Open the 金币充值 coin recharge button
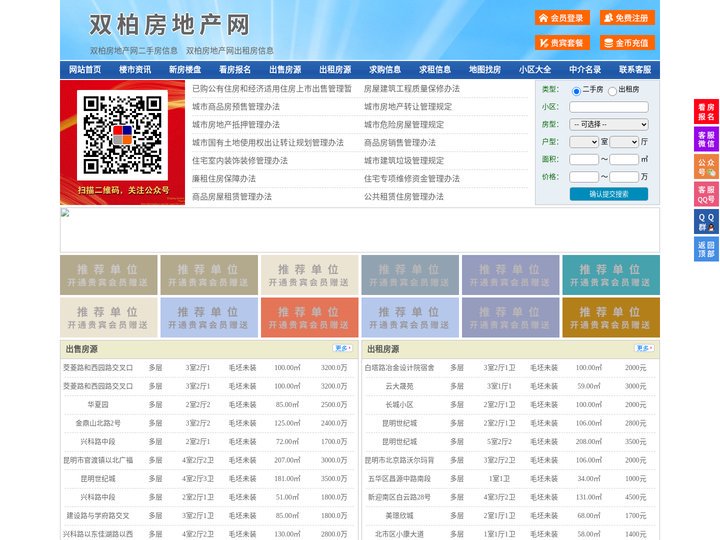The height and width of the screenshot is (540, 720). [627, 43]
